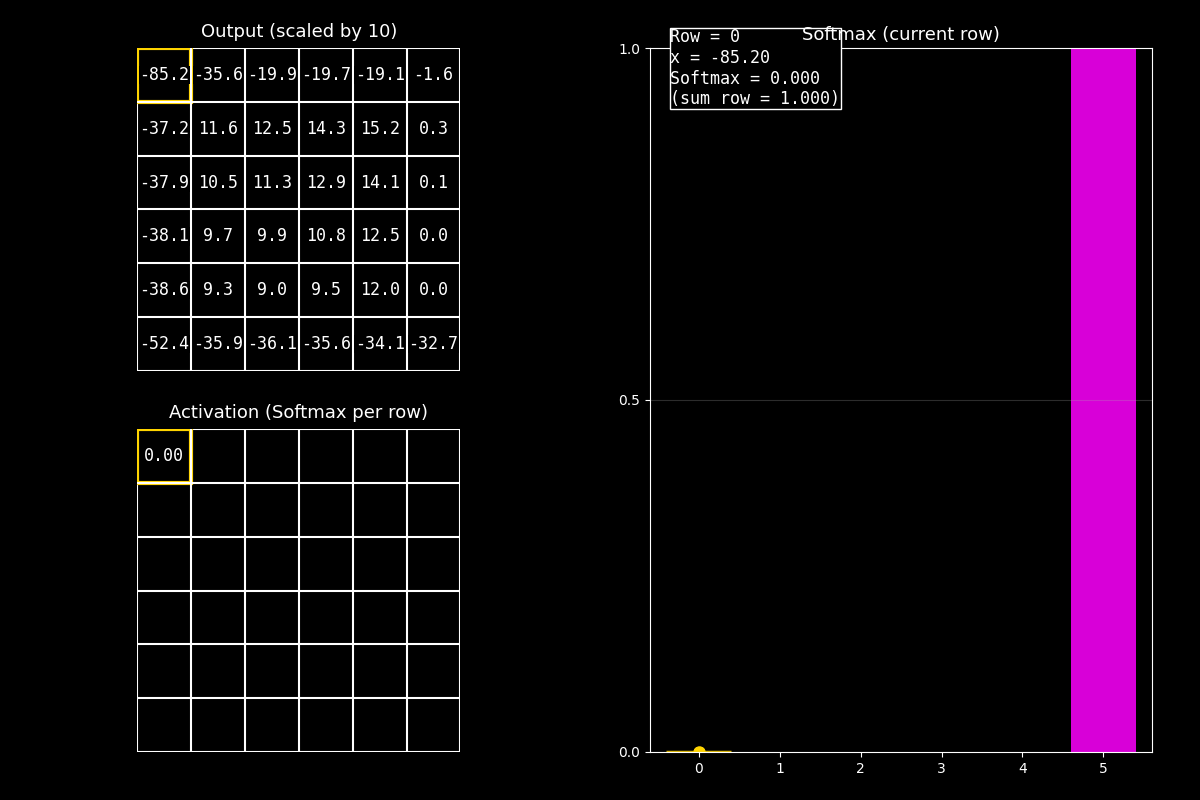1200x800 pixels.
Task: Click the output cell with value 11.6
Action: pyautogui.click(x=218, y=129)
